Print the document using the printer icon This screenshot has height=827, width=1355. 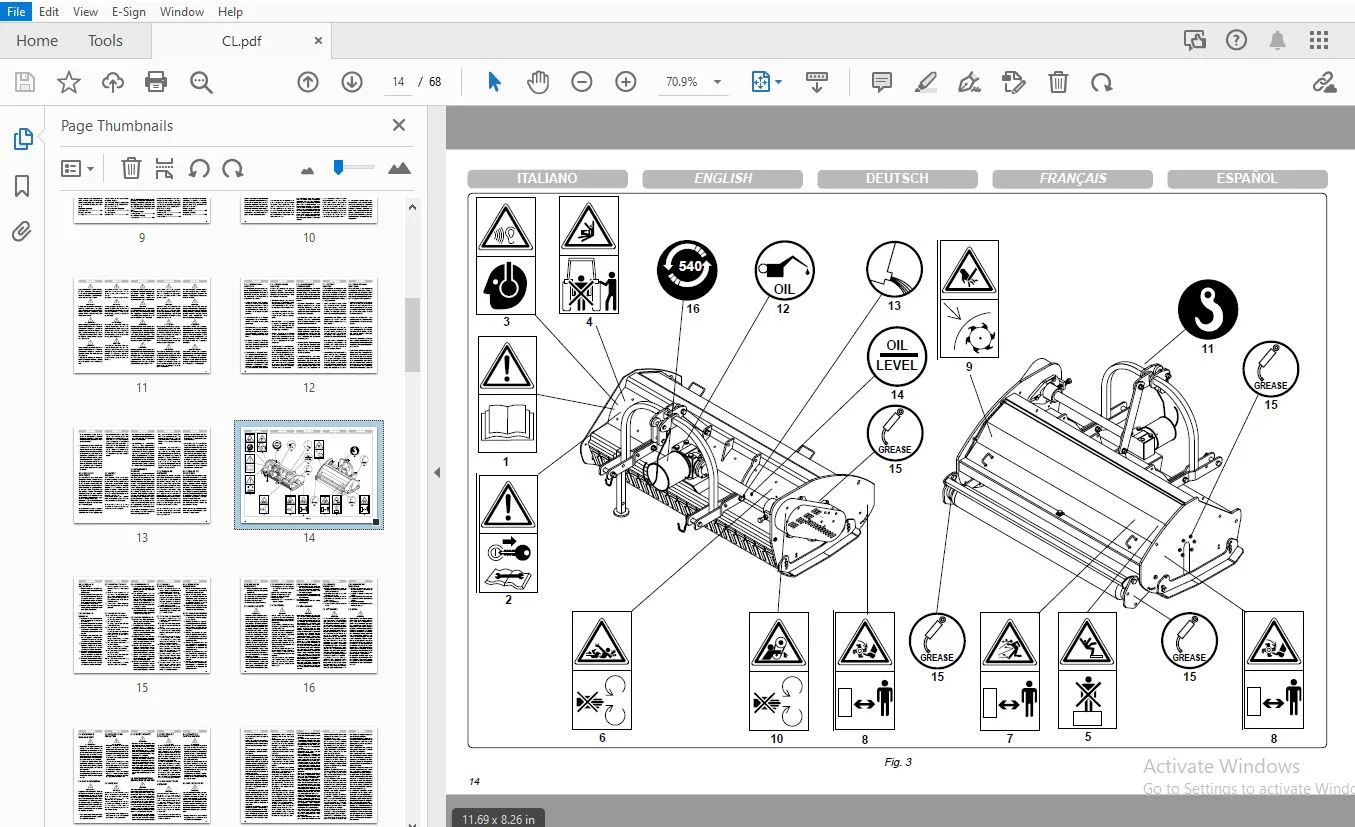tap(156, 82)
